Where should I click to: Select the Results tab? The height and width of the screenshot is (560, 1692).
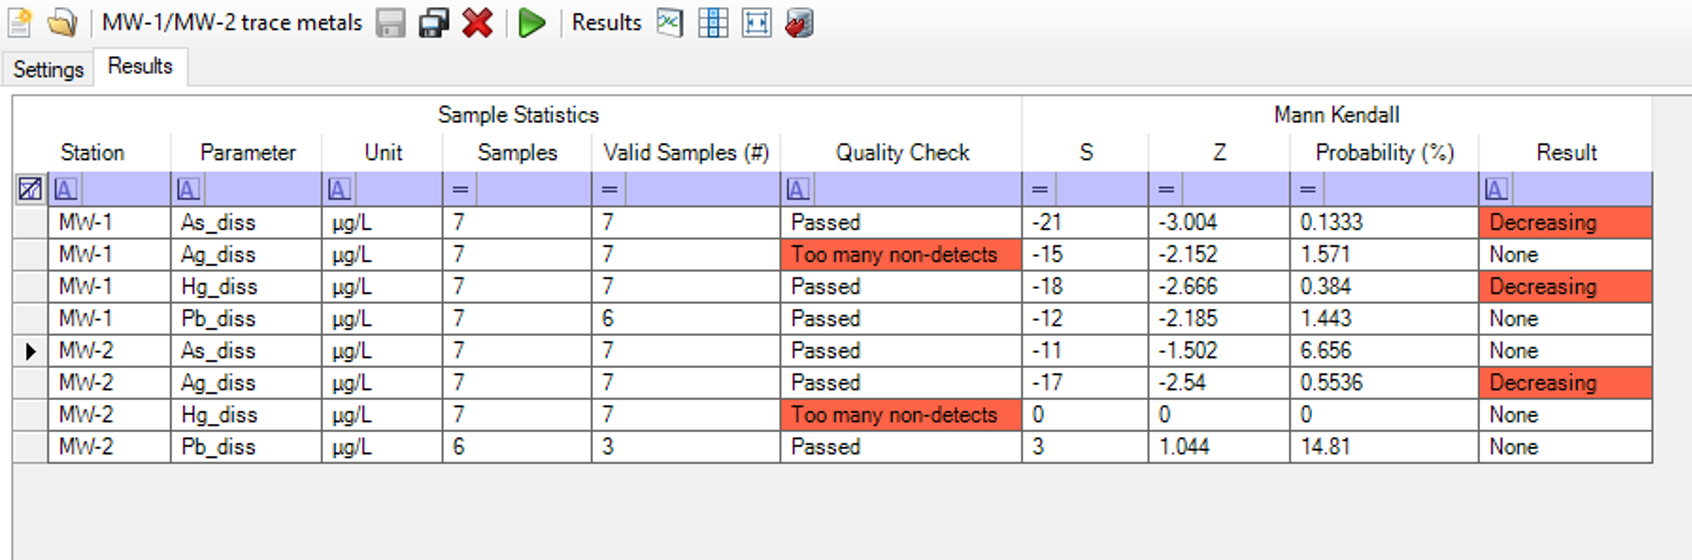coord(140,67)
